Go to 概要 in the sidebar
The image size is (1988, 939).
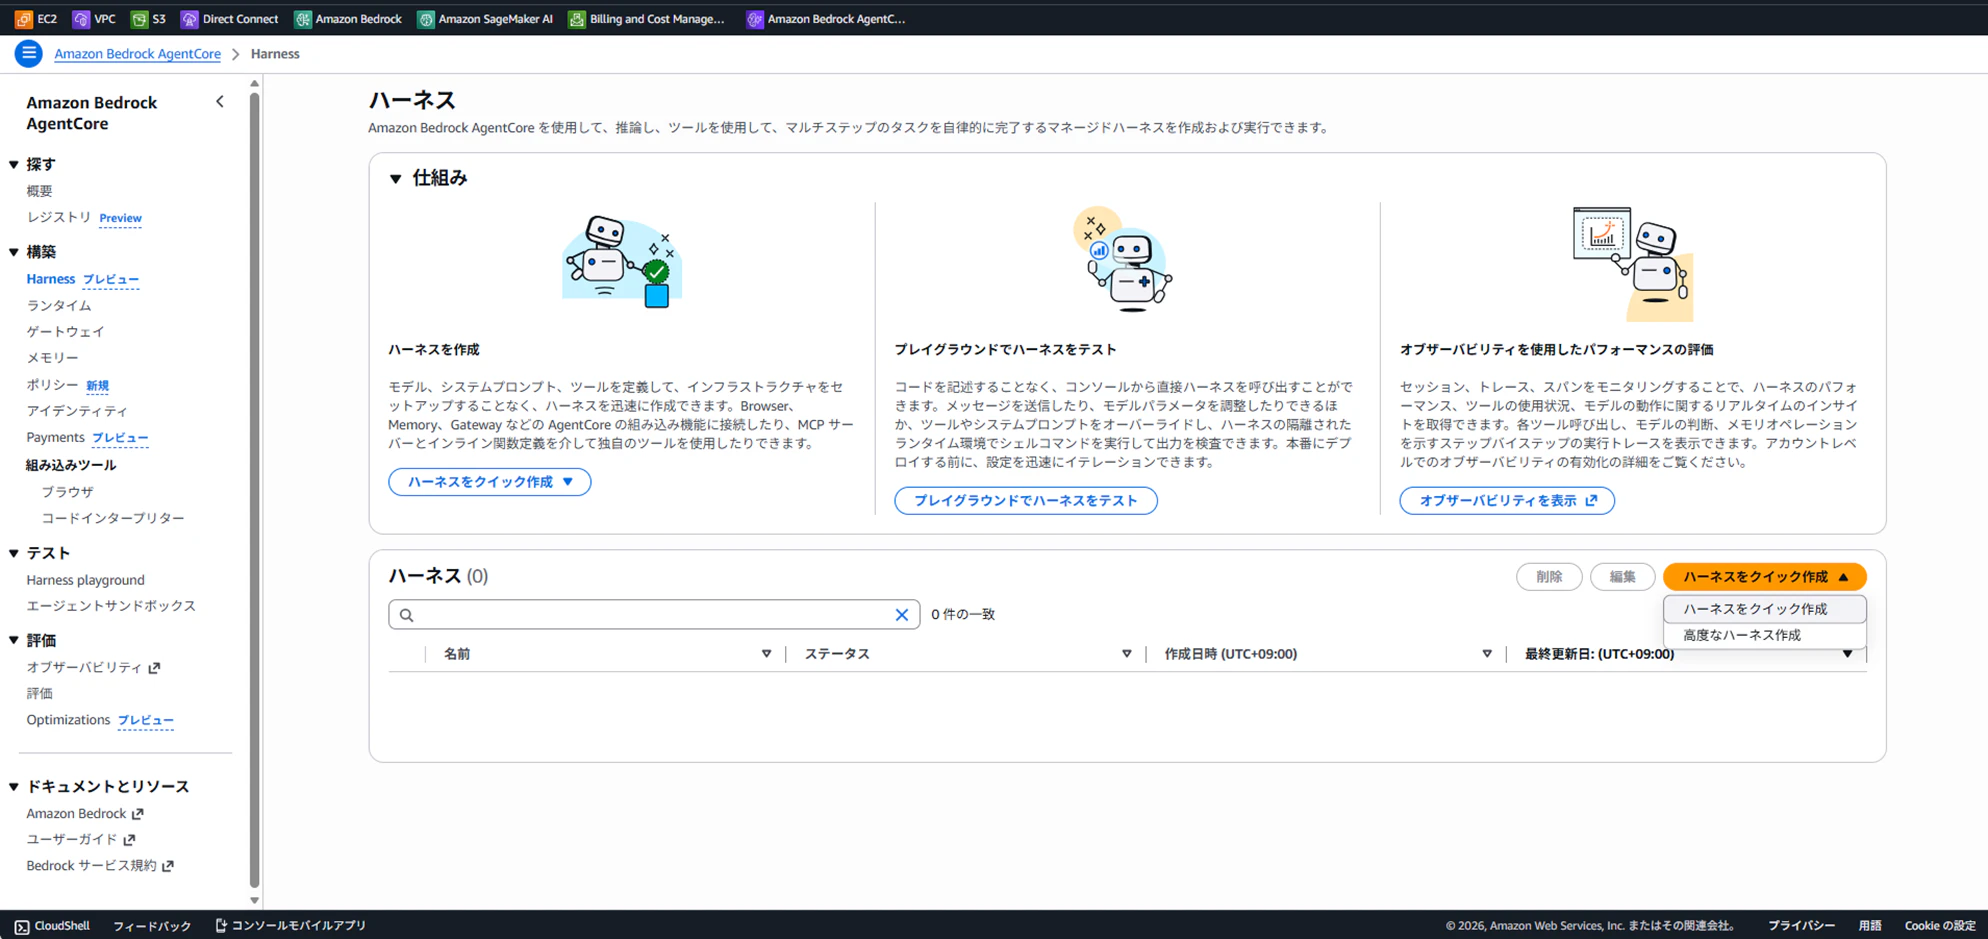(40, 191)
